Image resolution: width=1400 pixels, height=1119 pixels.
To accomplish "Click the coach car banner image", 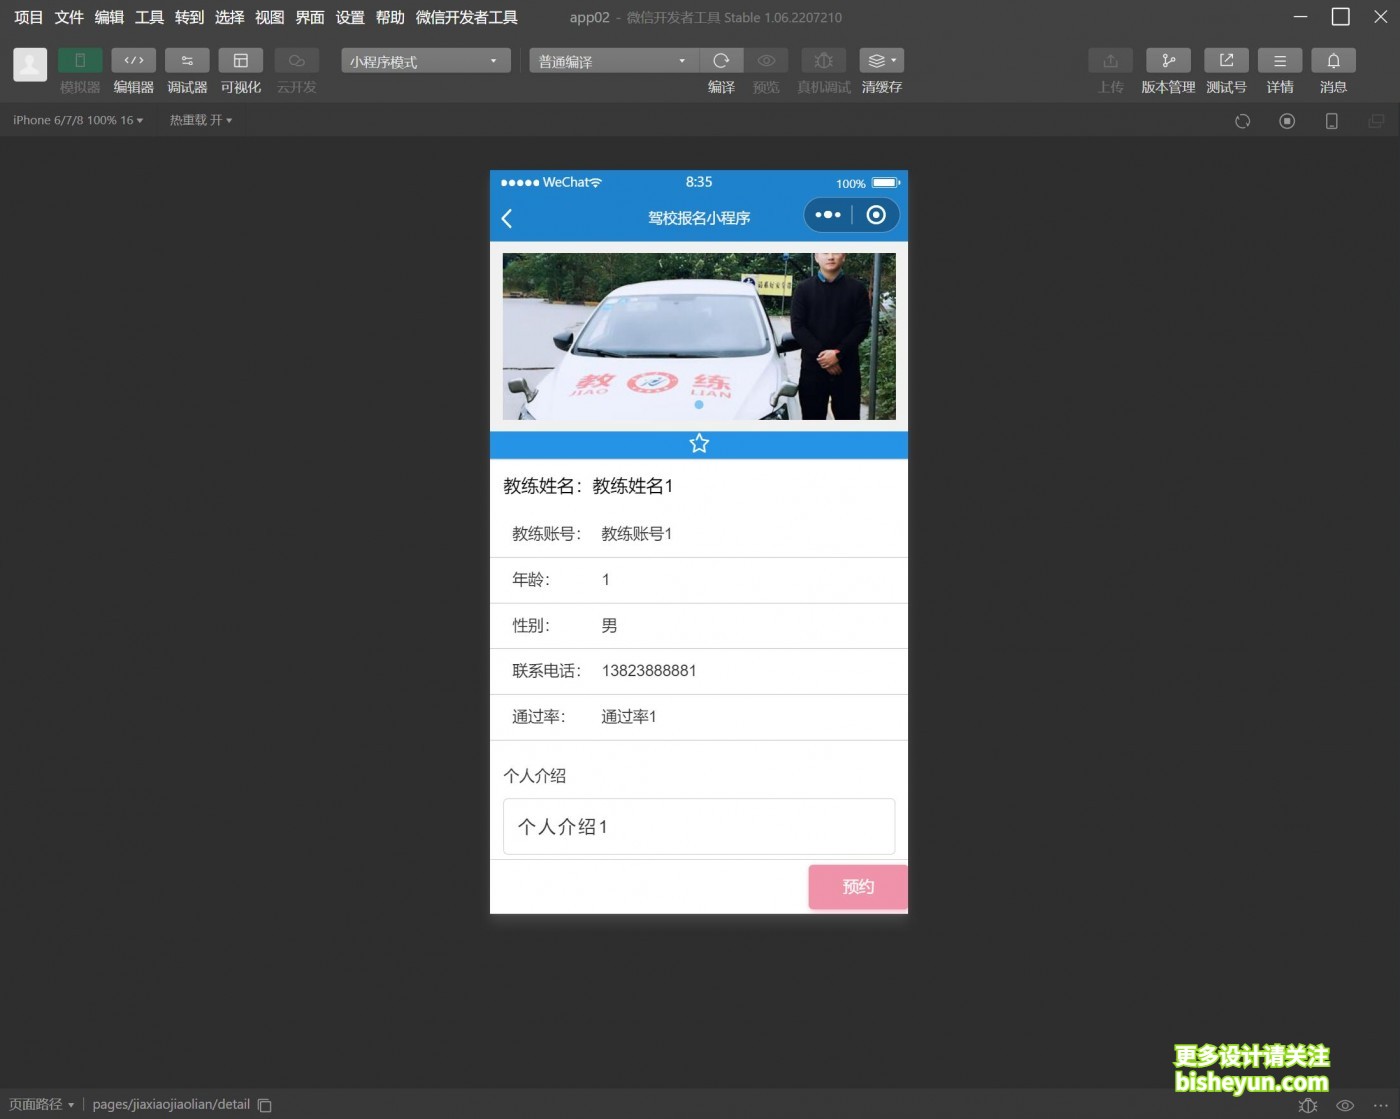I will (699, 336).
